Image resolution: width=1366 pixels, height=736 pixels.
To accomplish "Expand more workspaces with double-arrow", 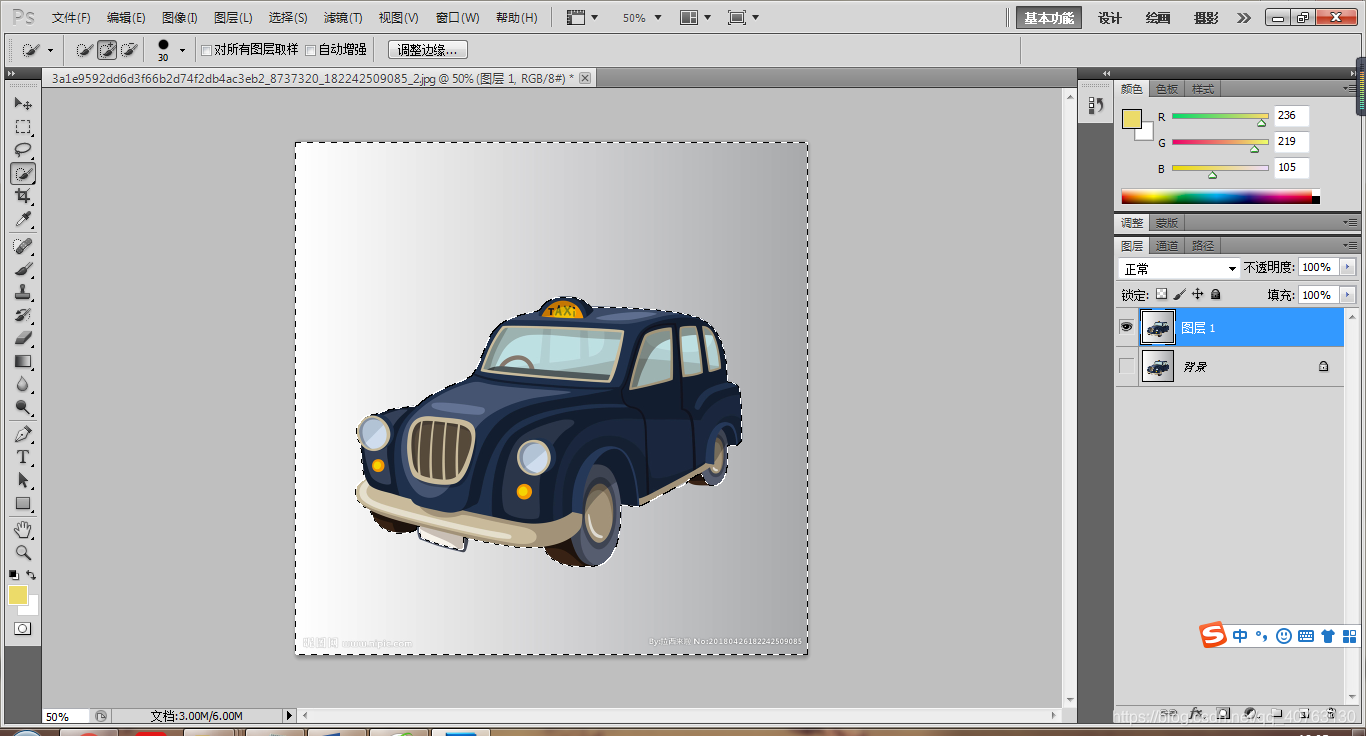I will coord(1243,18).
